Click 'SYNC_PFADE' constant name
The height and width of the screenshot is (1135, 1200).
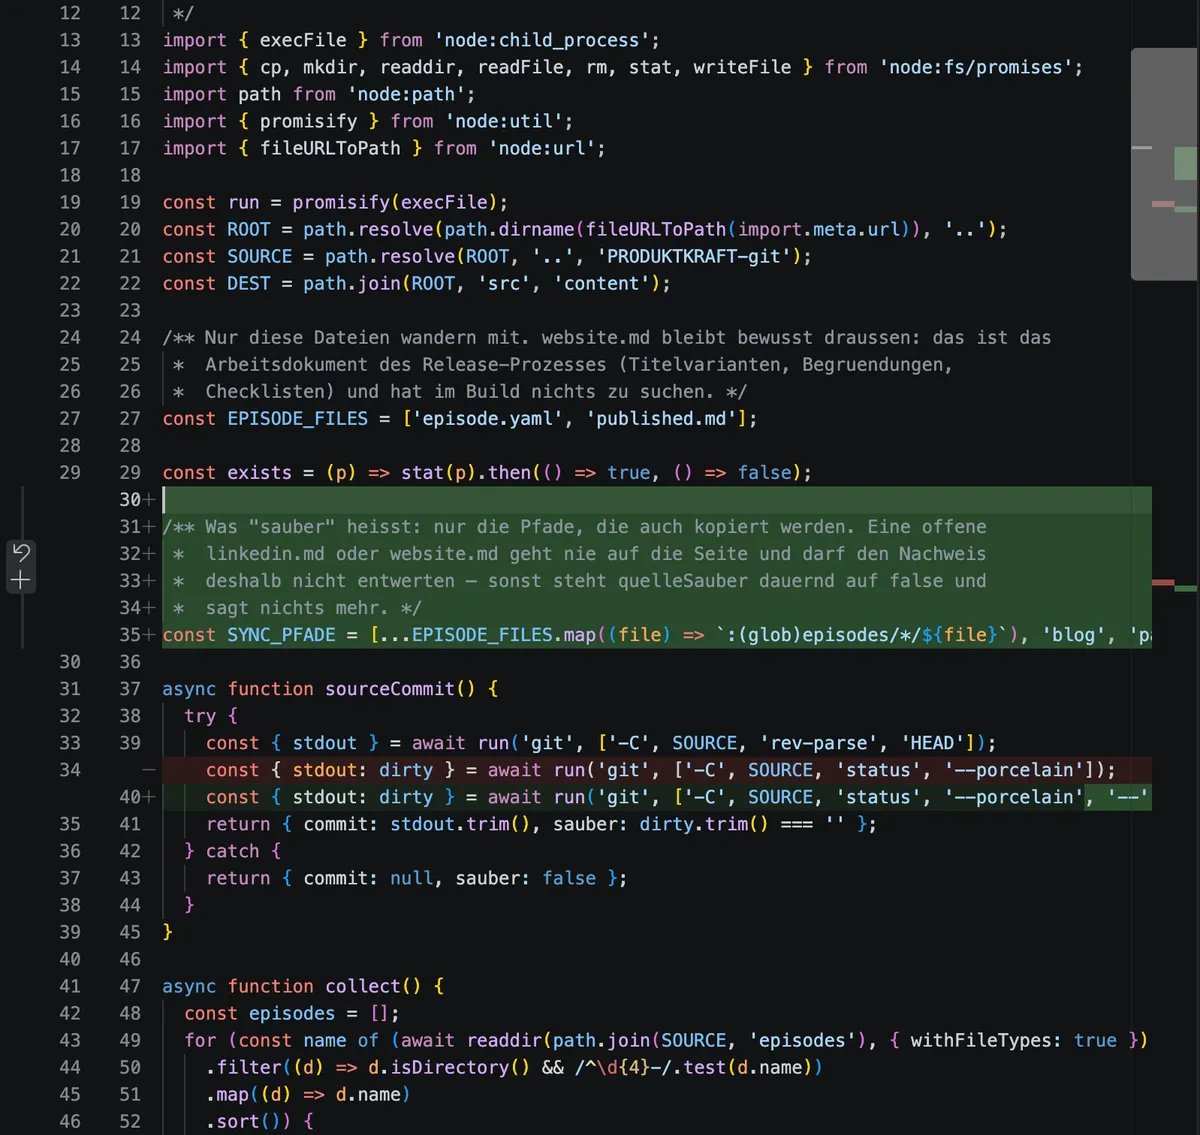pyautogui.click(x=281, y=634)
